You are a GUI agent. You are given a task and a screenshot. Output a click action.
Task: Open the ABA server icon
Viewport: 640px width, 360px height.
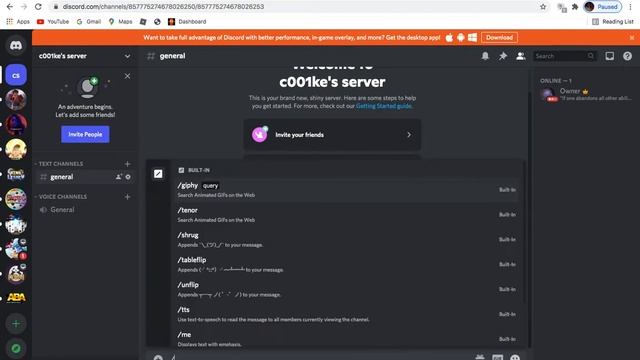click(x=16, y=298)
